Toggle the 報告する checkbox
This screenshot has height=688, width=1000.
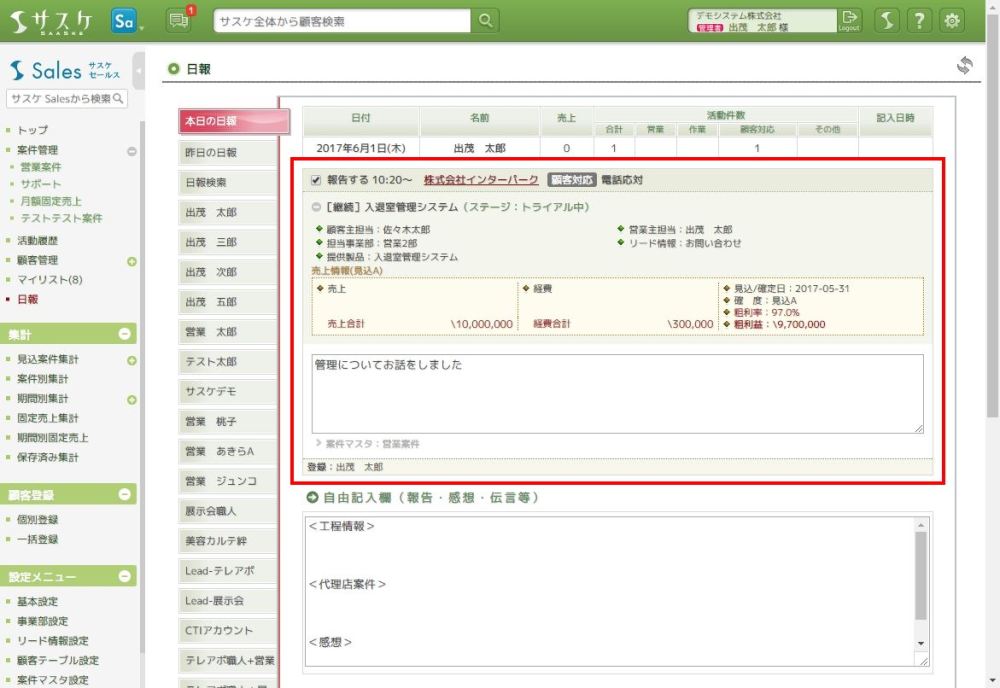pos(316,181)
